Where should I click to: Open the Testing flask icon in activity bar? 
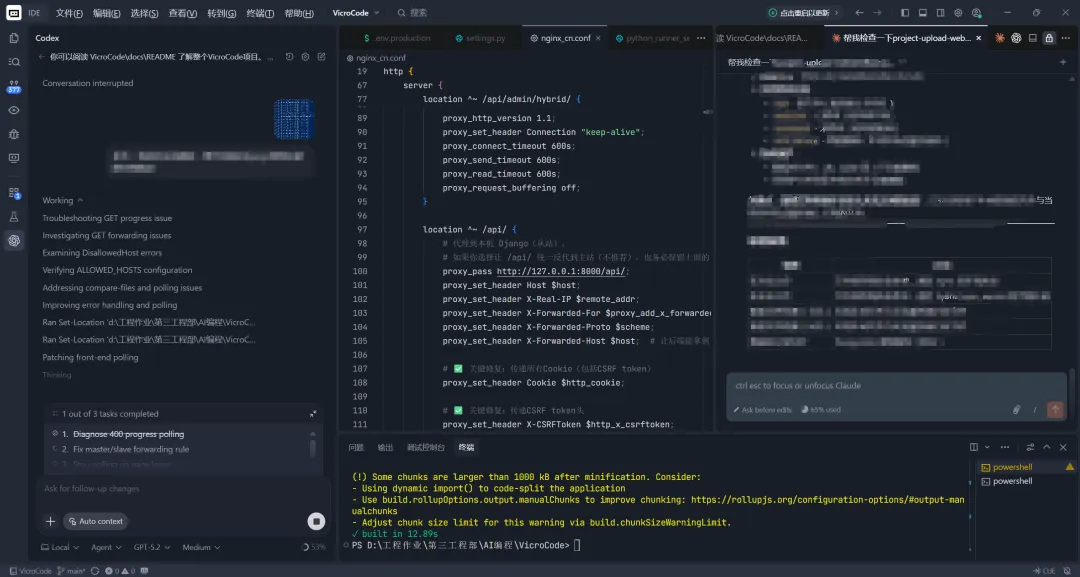pyautogui.click(x=14, y=217)
